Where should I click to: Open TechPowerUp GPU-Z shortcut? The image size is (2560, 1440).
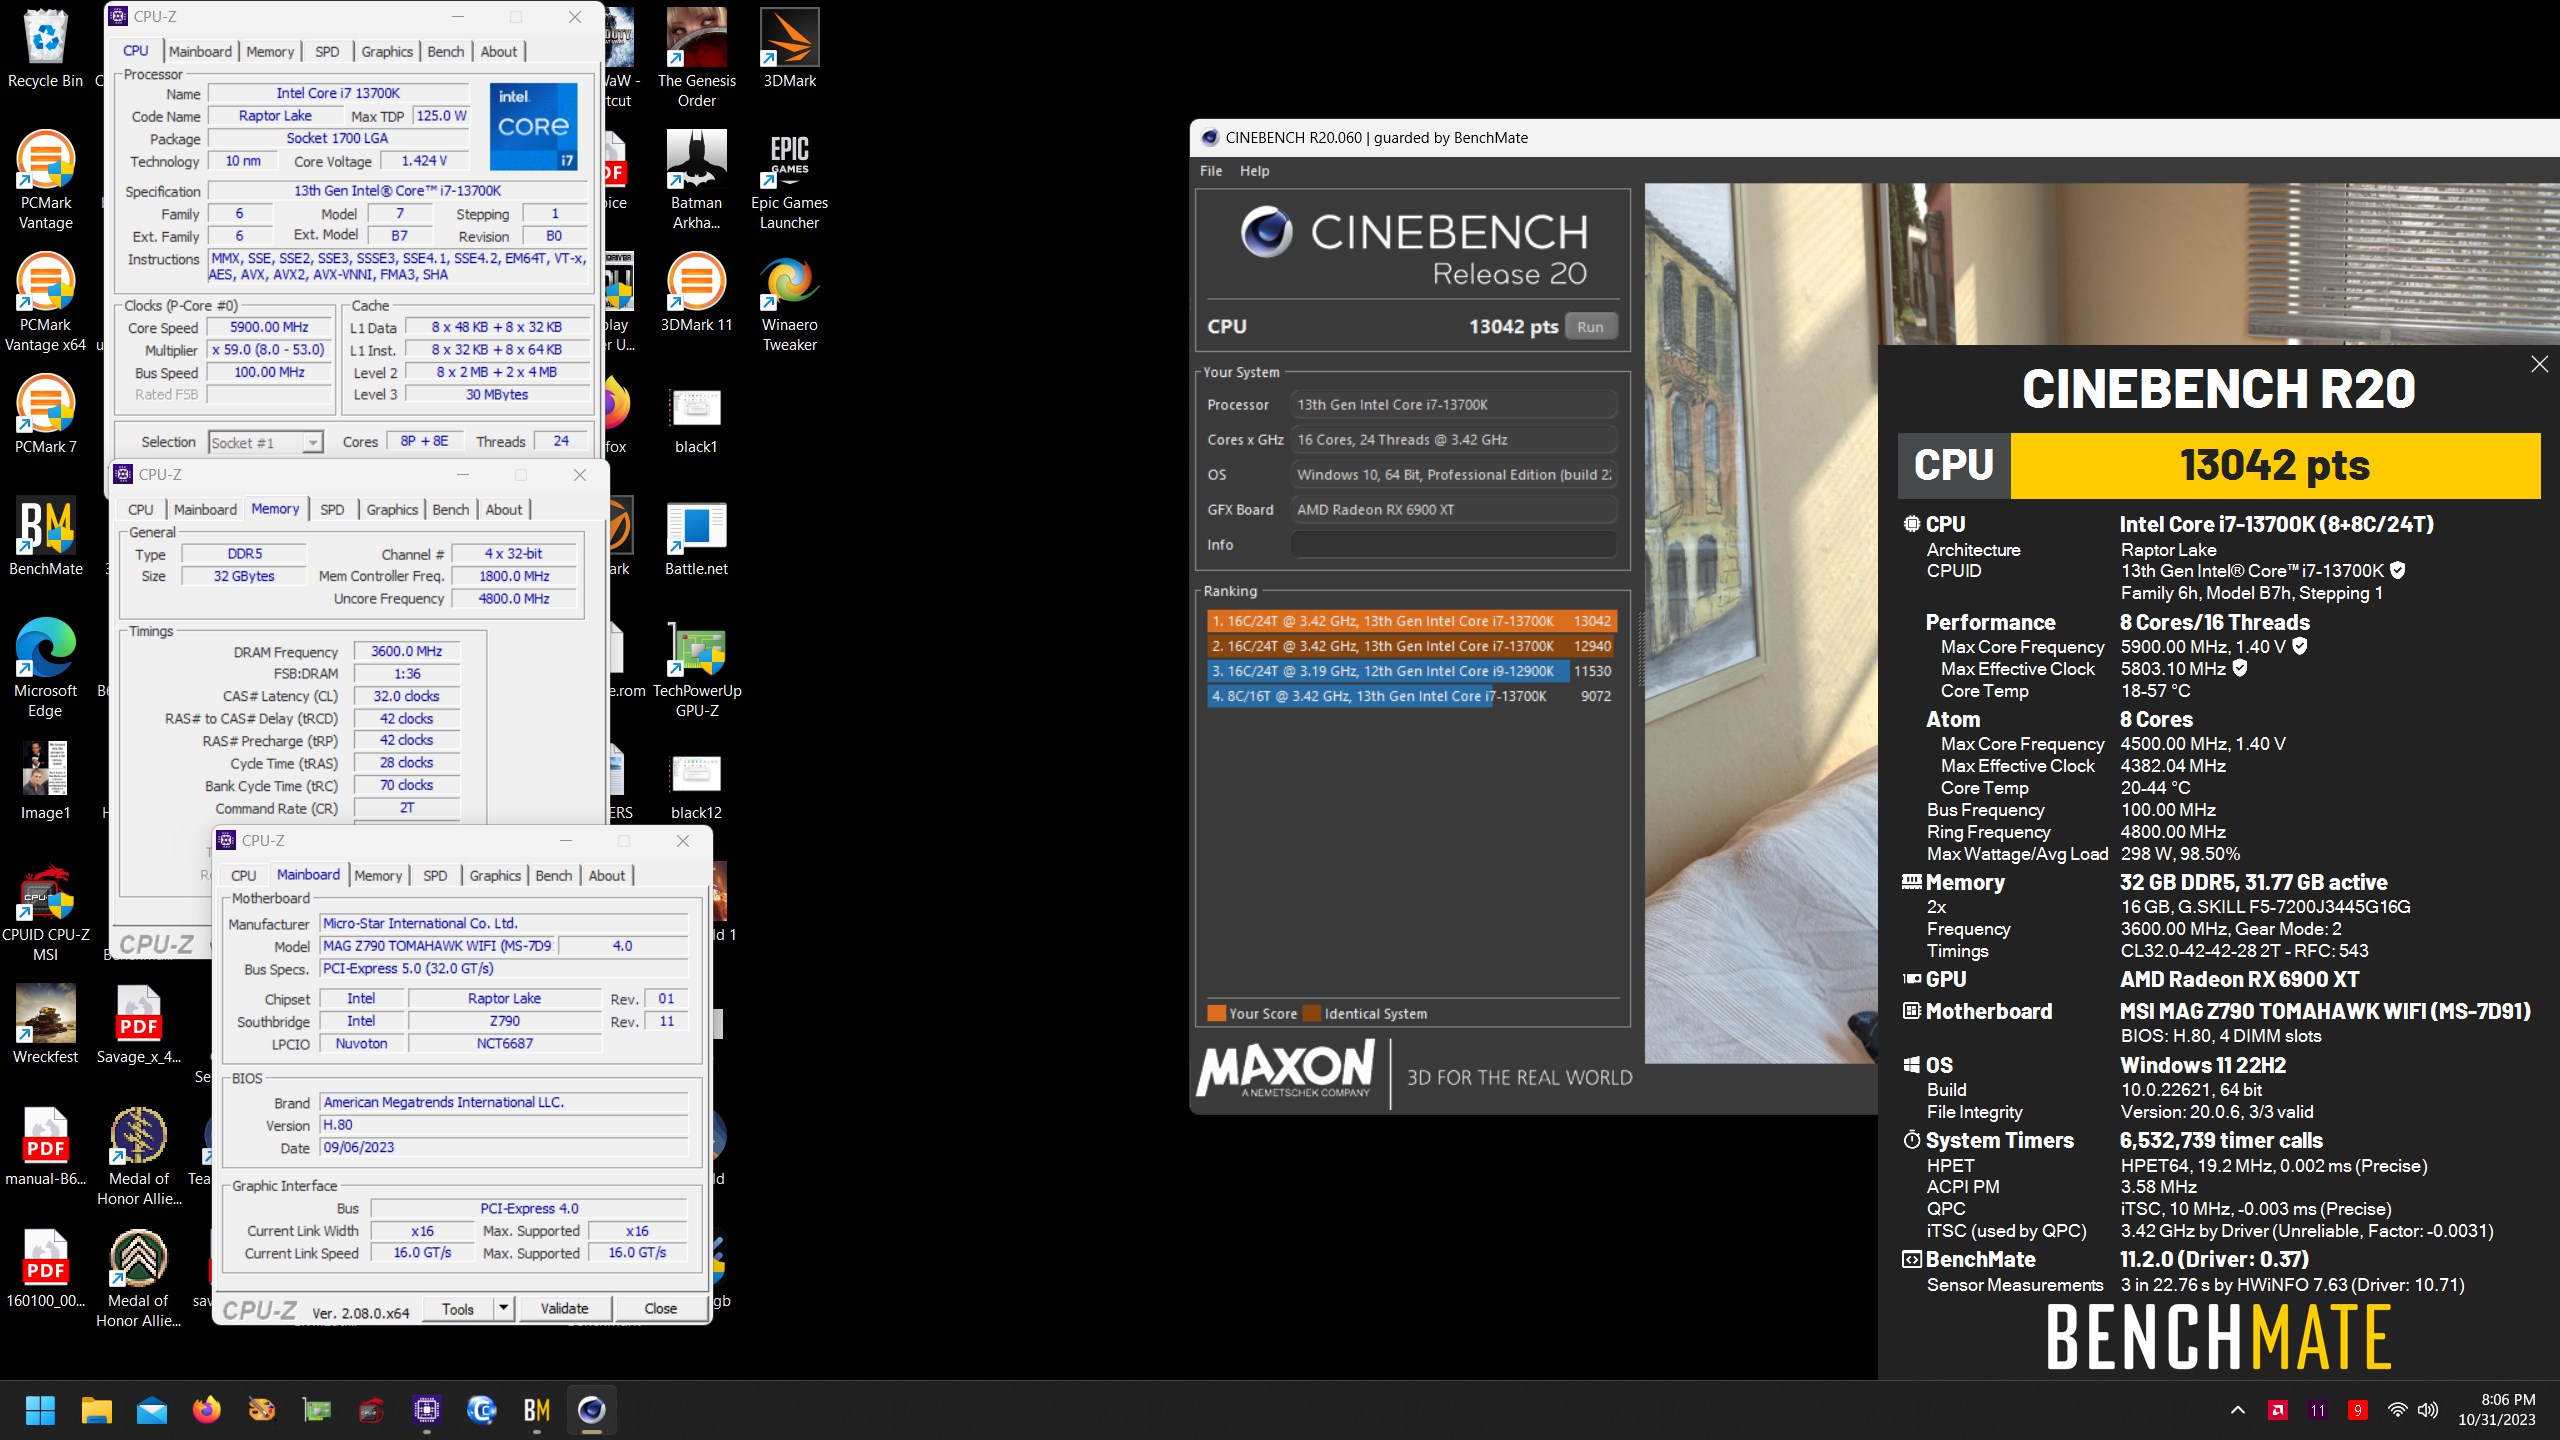click(x=696, y=668)
